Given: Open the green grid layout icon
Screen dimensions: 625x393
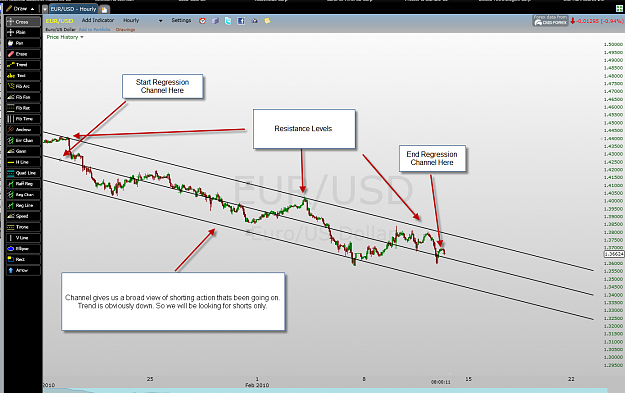Looking at the screenshot, I should coord(619,8).
